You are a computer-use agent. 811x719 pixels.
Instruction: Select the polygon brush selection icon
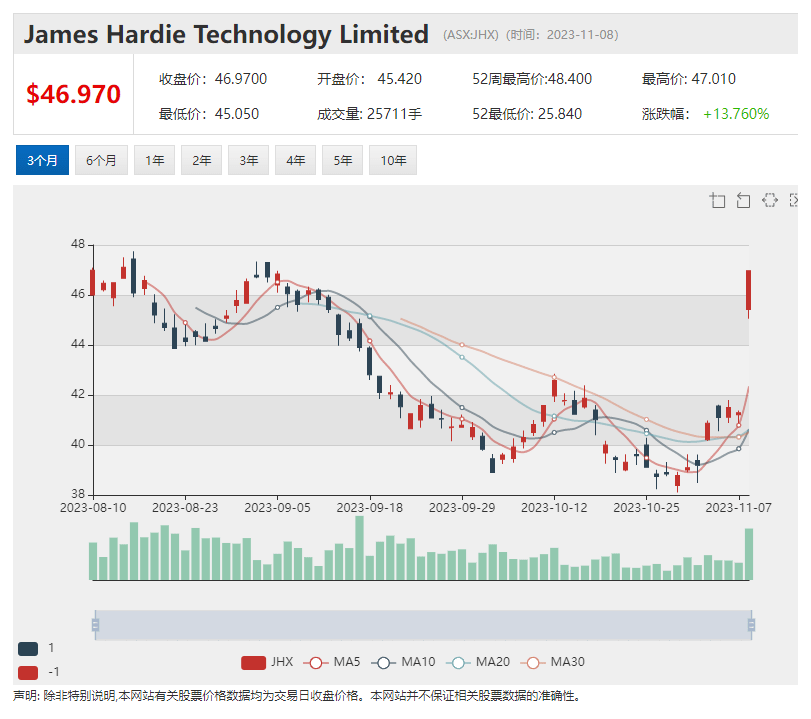tap(769, 200)
